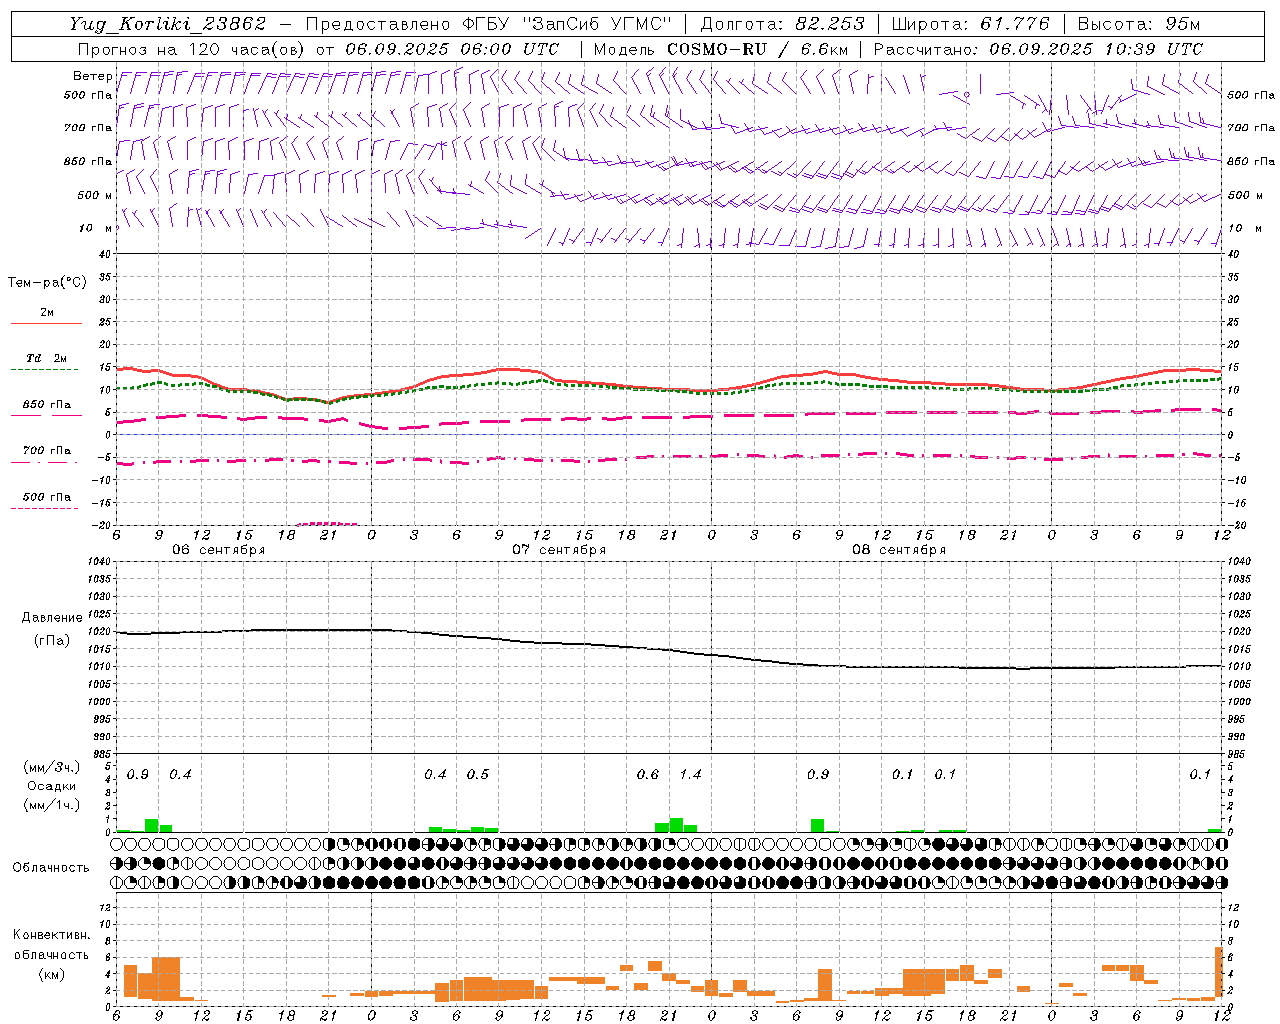The height and width of the screenshot is (1024, 1280).
Task: Click the (гПа) unit under Давление
Action: click(52, 640)
